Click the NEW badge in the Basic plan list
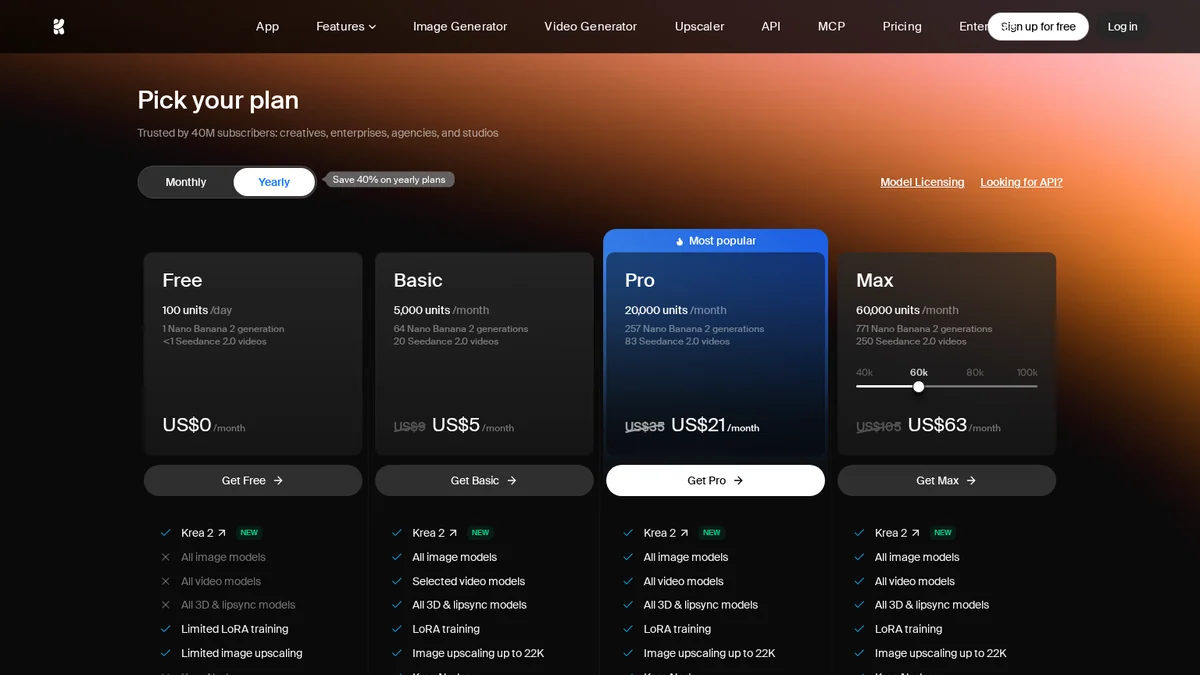This screenshot has height=675, width=1200. 480,533
